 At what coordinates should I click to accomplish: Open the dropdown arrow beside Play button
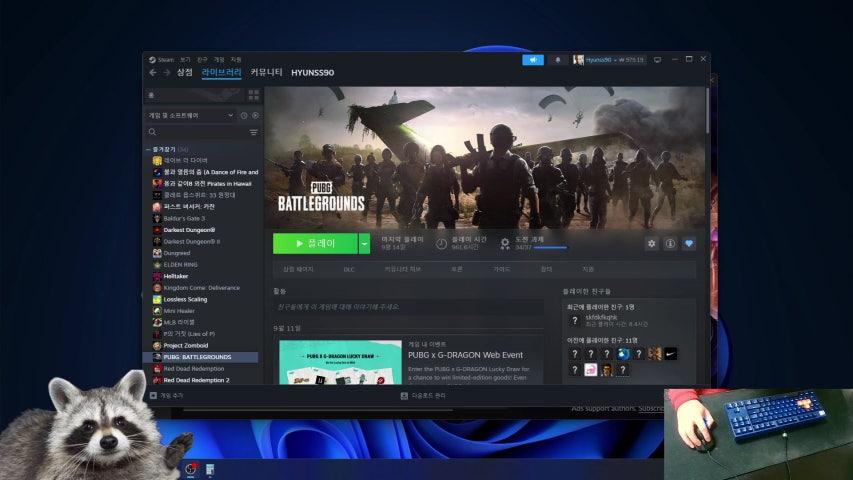pyautogui.click(x=364, y=243)
